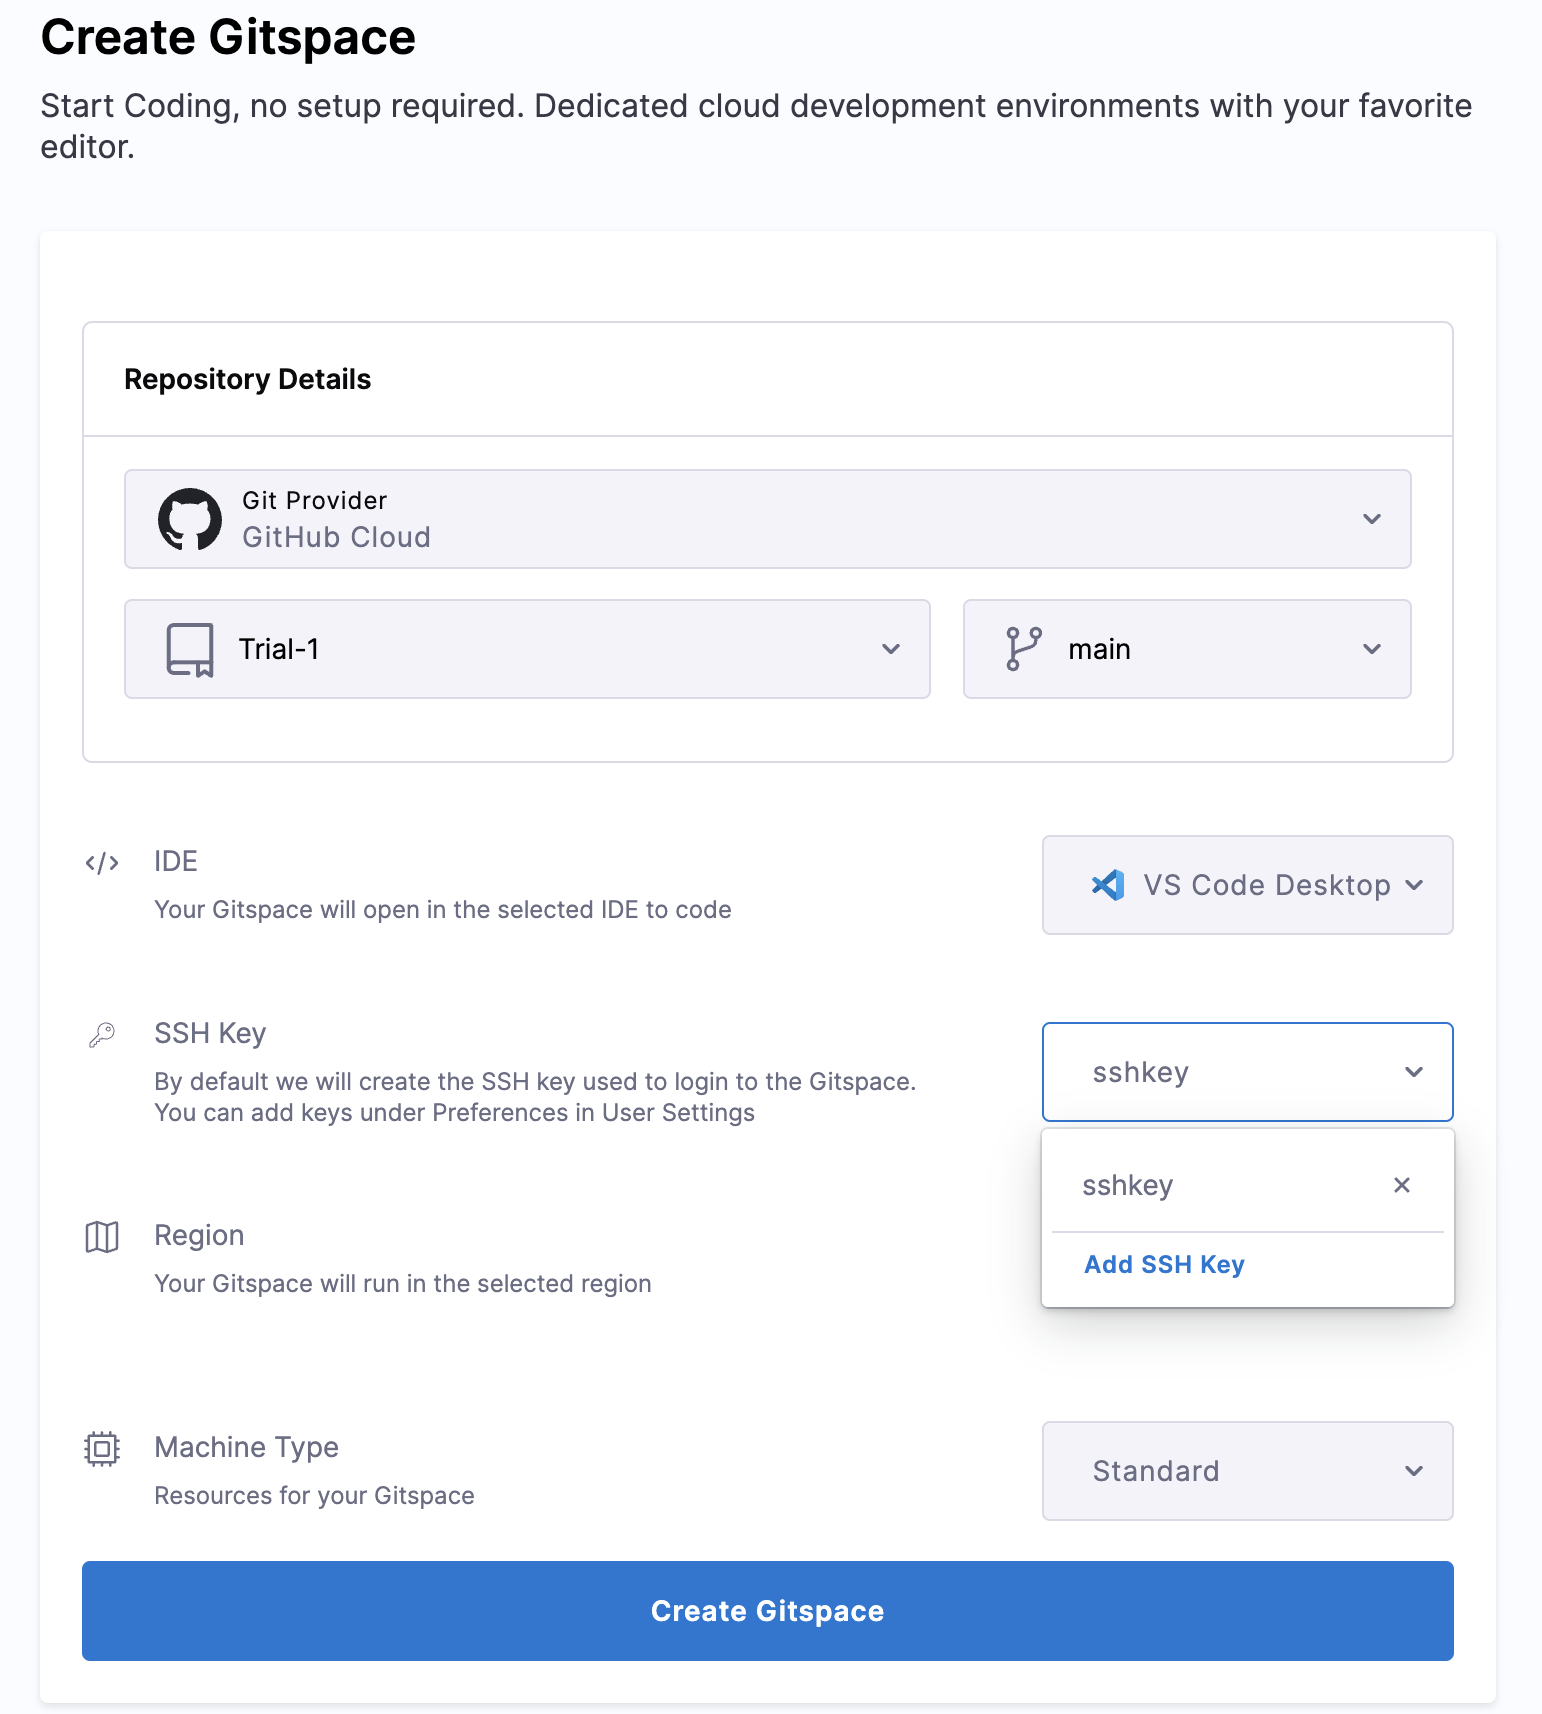Remove sshkey using the X icon
The image size is (1542, 1714).
pyautogui.click(x=1402, y=1185)
